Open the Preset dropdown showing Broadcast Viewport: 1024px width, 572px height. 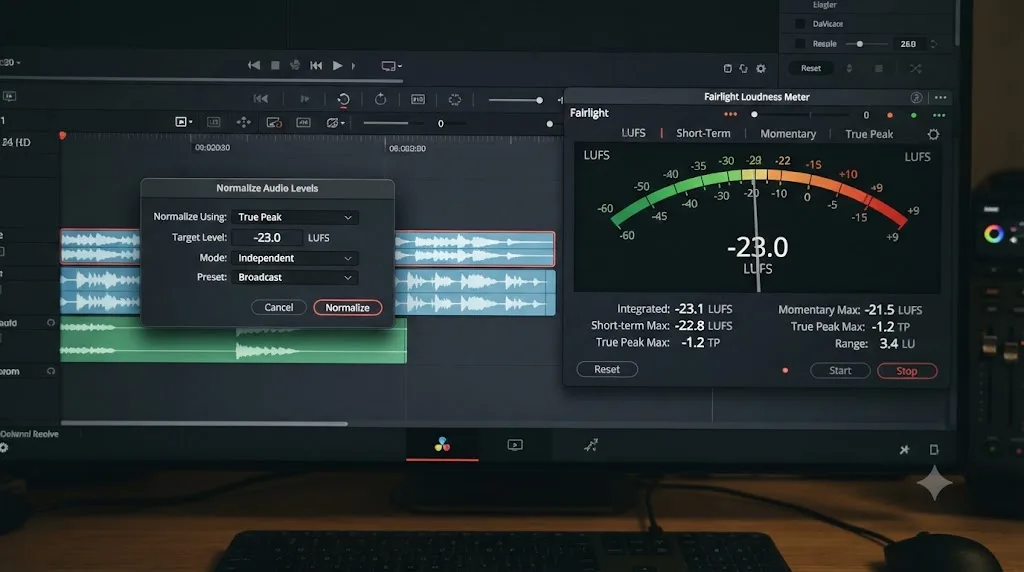pyautogui.click(x=295, y=278)
